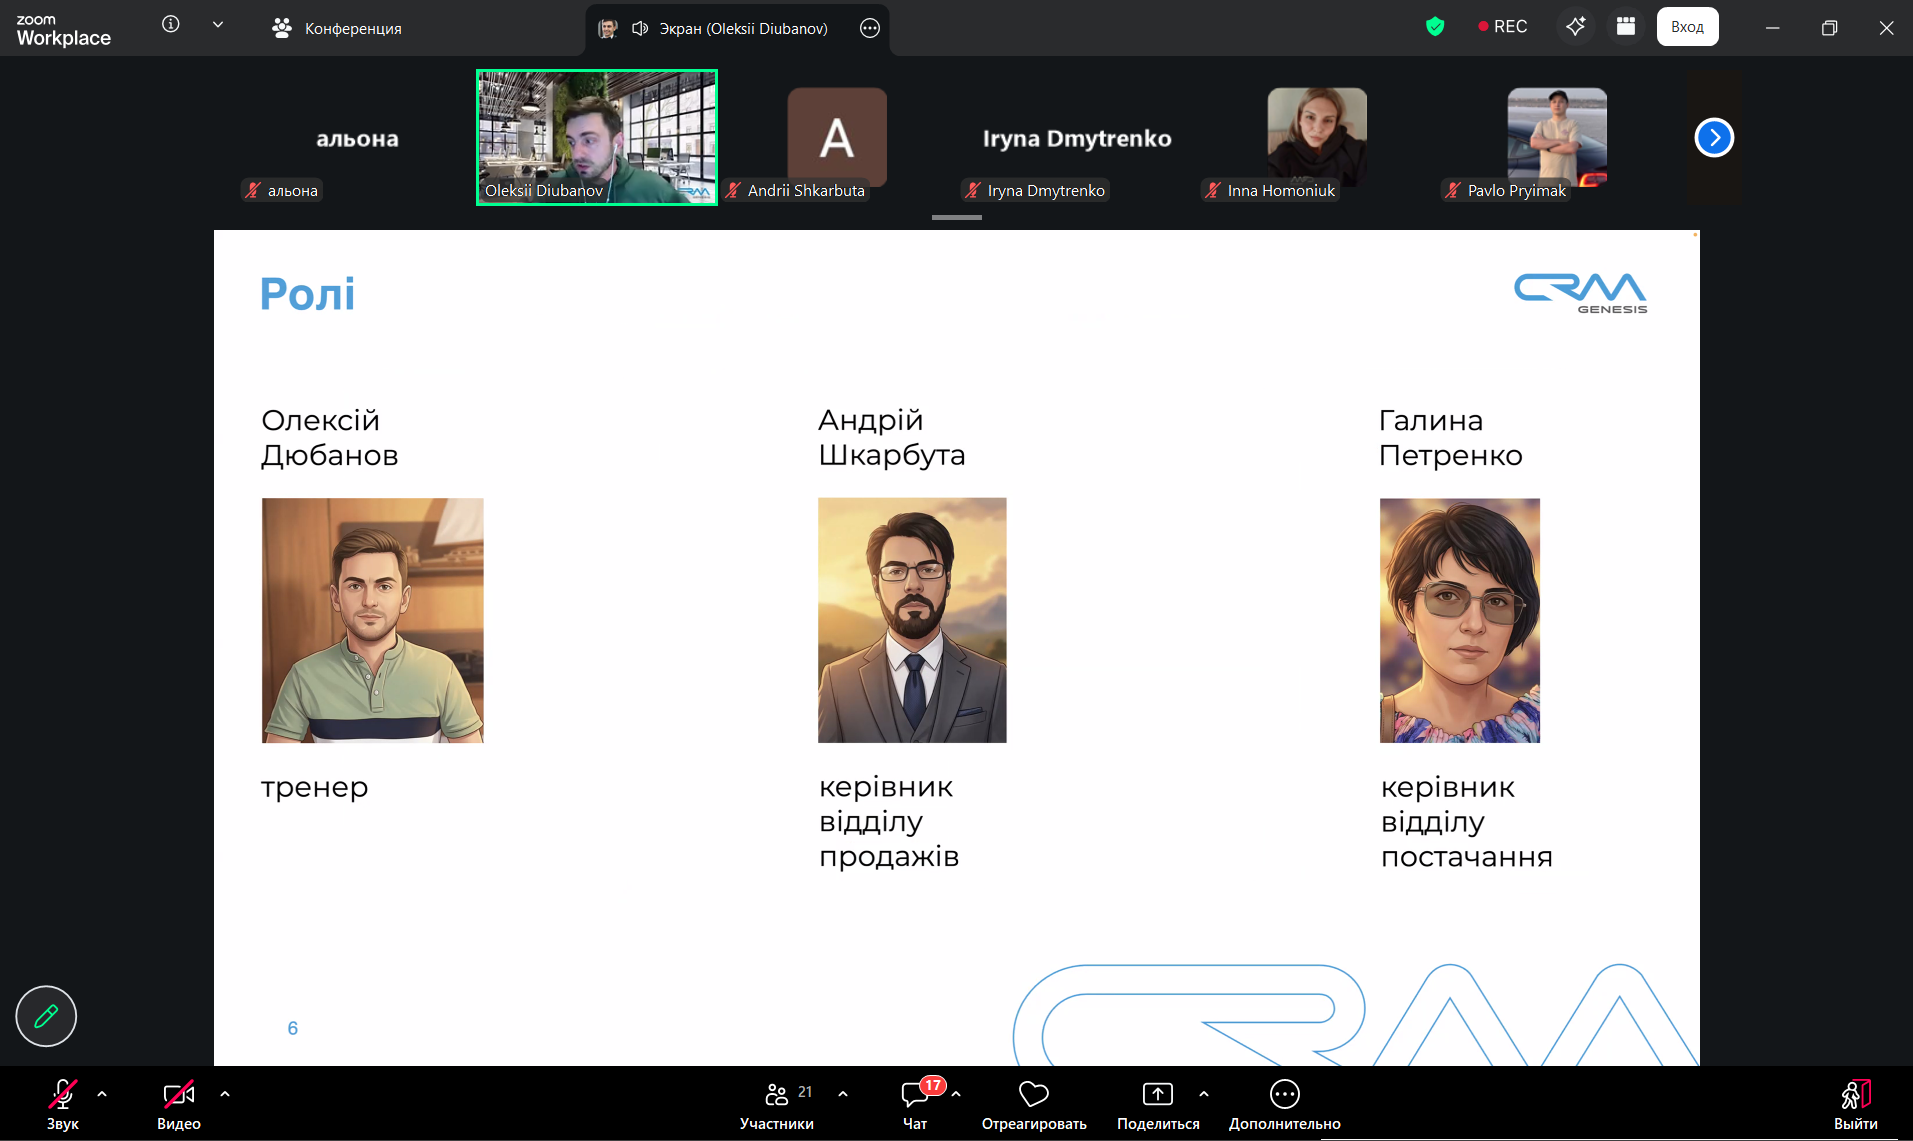Expand the share options arrow beside Поделиться
1913x1141 pixels.
click(1204, 1094)
